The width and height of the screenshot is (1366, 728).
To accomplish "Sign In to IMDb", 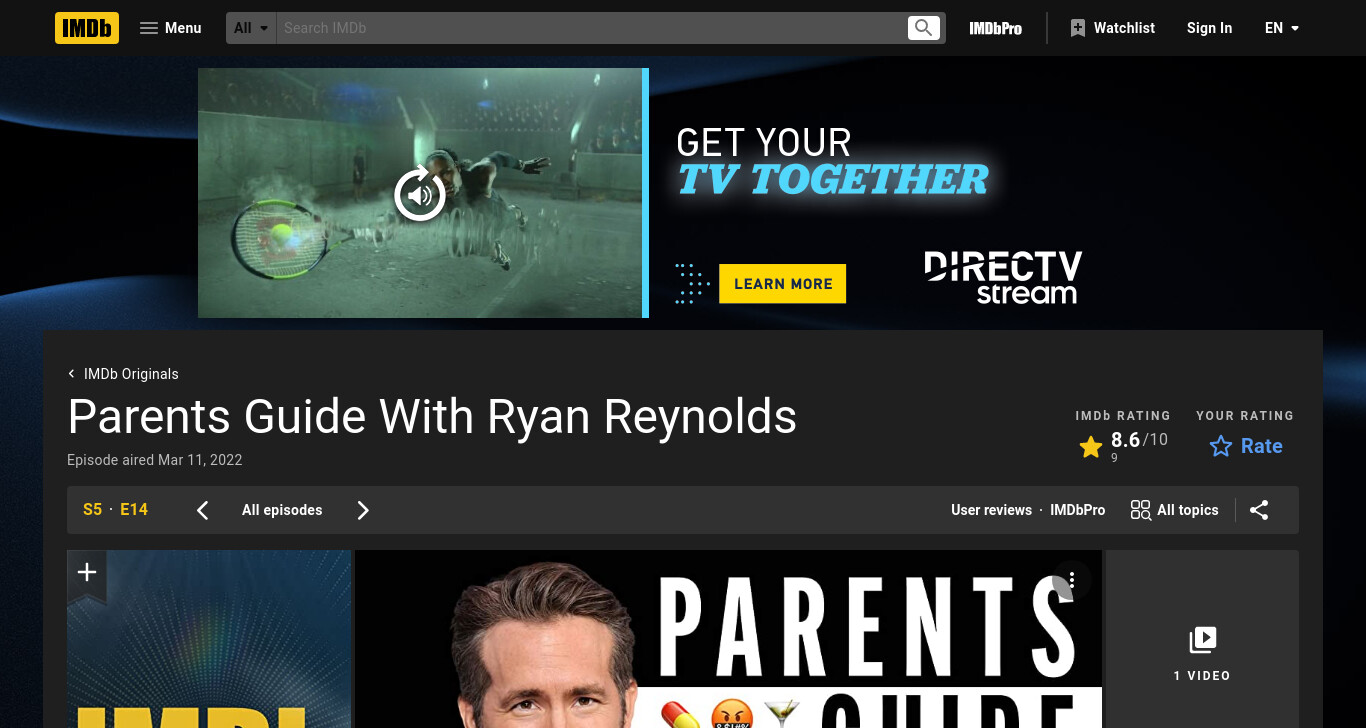I will 1209,28.
